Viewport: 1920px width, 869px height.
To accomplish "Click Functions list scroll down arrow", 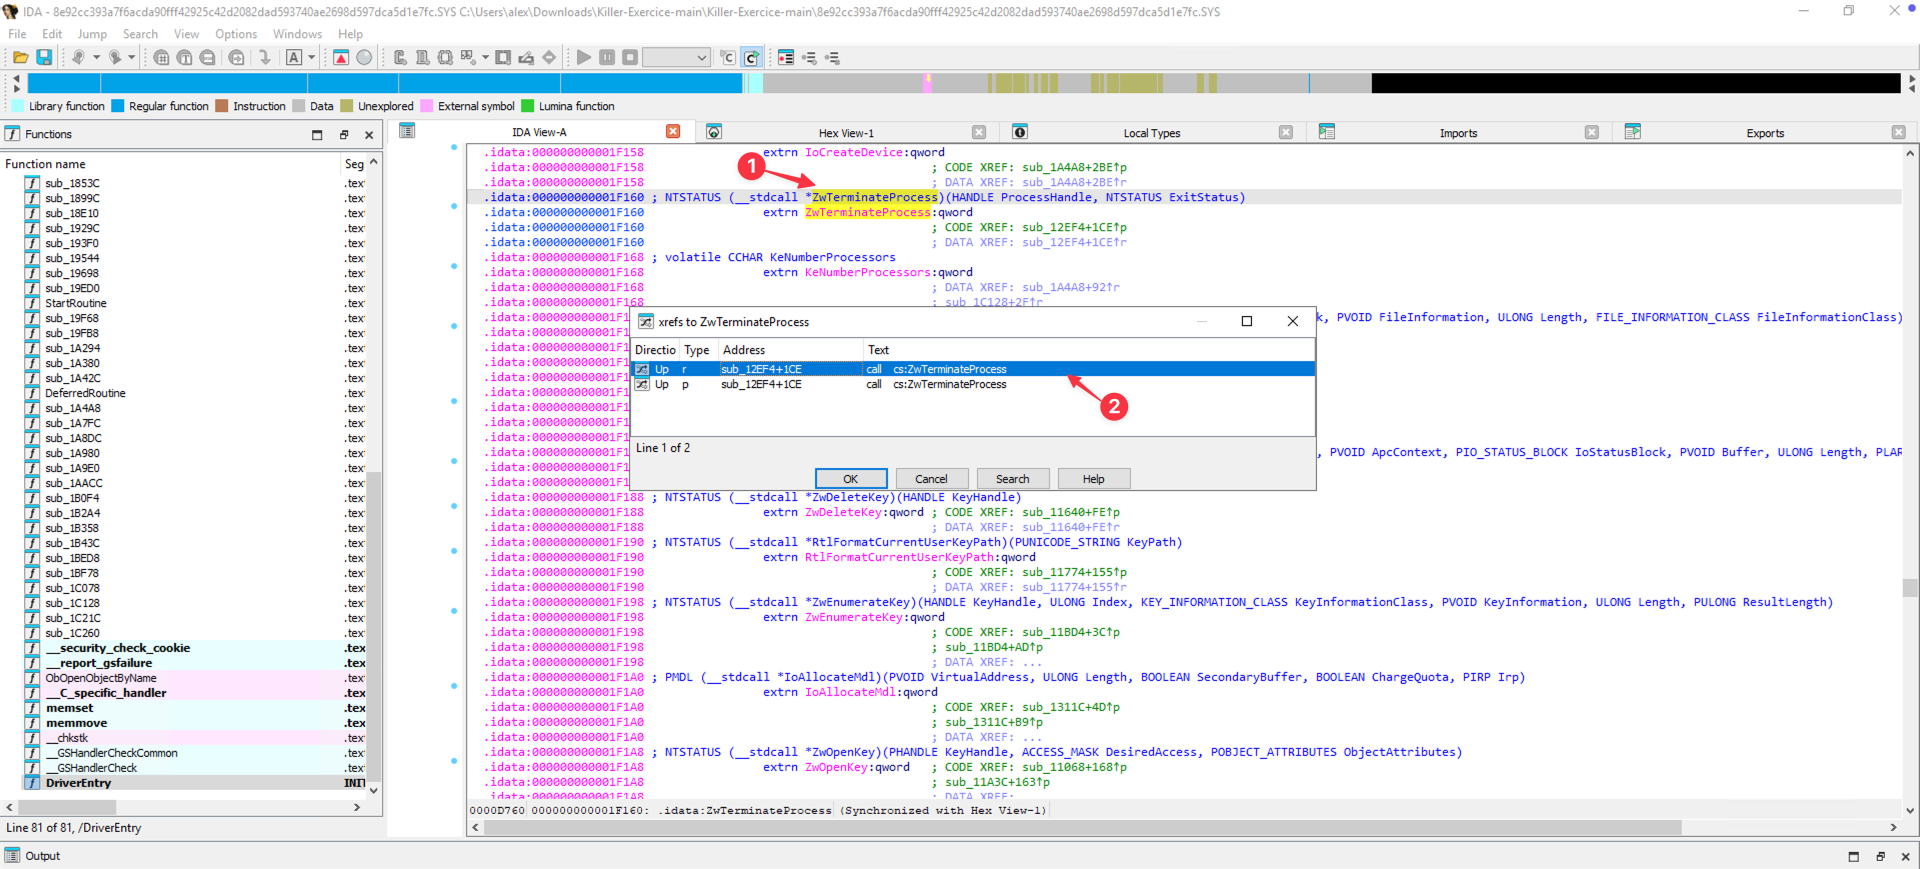I will [374, 790].
